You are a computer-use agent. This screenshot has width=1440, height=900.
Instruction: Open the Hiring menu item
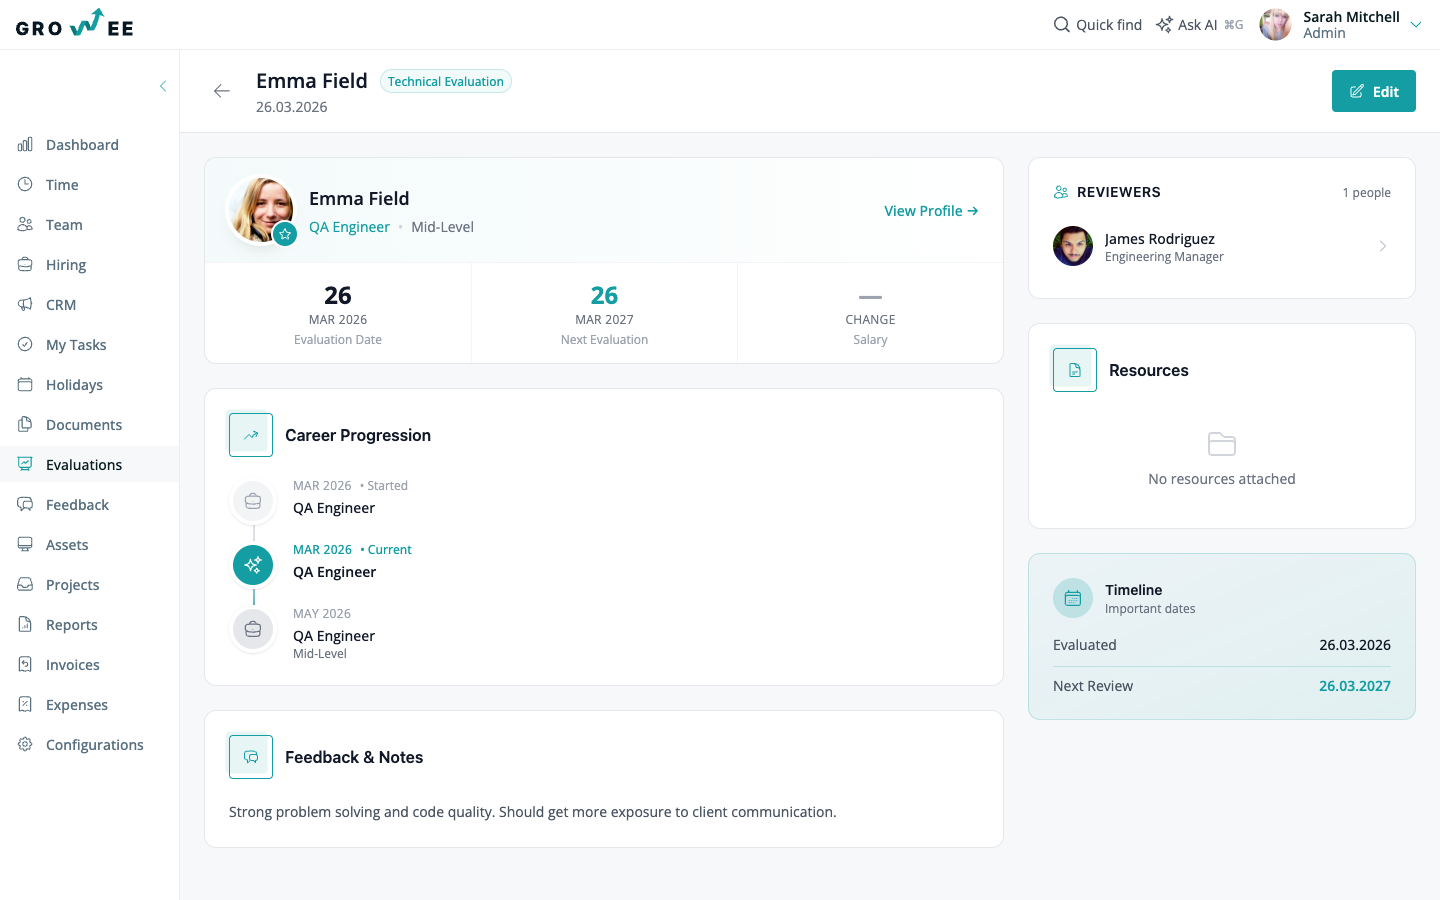[90, 265]
